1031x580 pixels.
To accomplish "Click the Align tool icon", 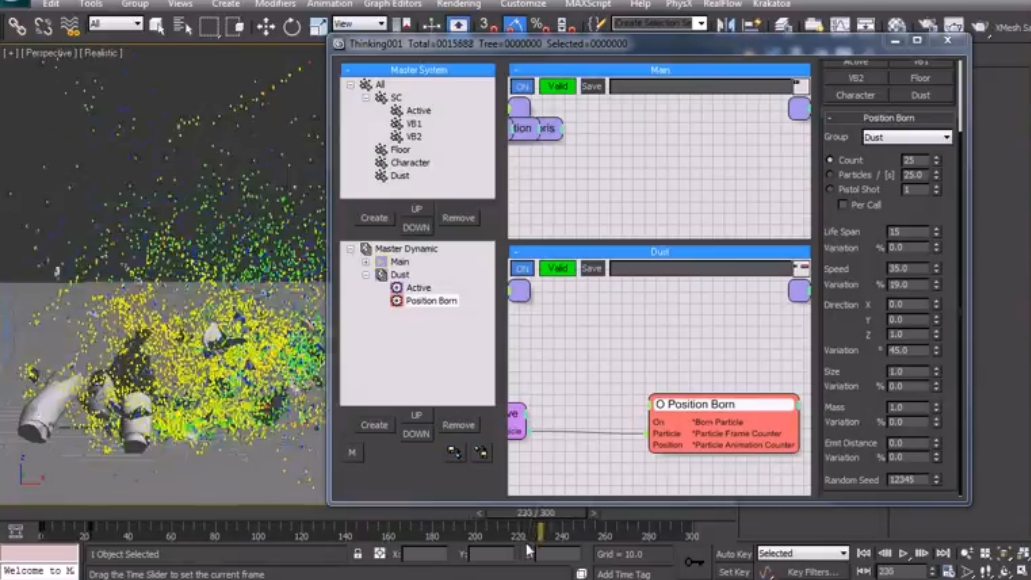I will (752, 25).
